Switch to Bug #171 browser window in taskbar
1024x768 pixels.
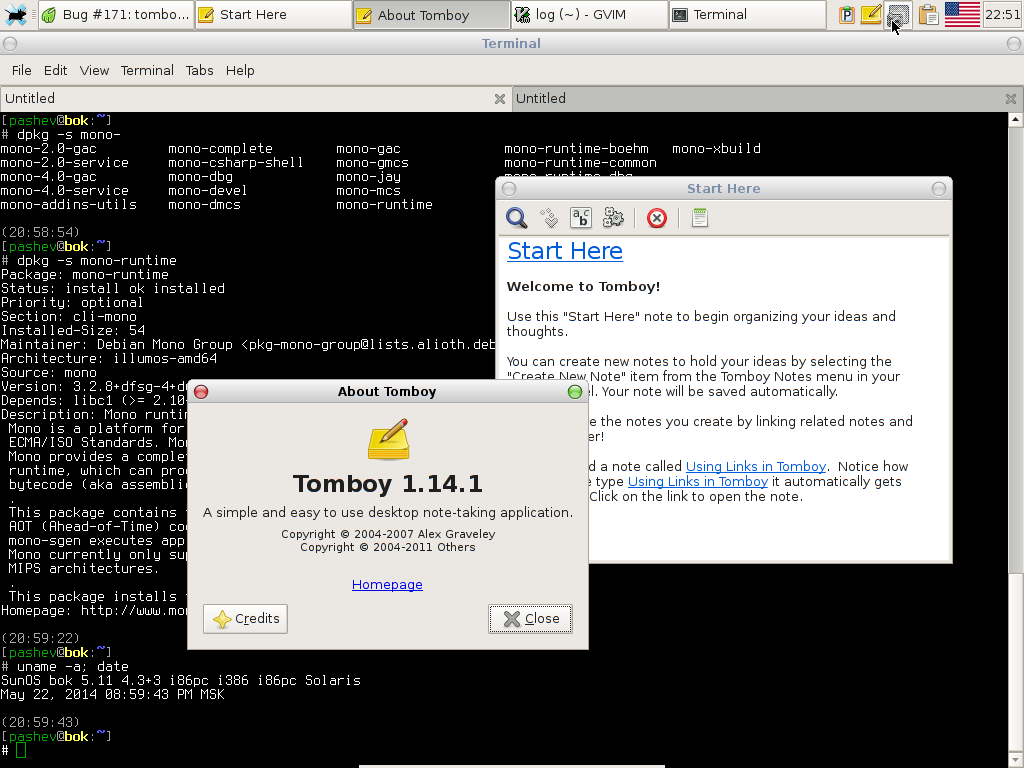tap(116, 14)
